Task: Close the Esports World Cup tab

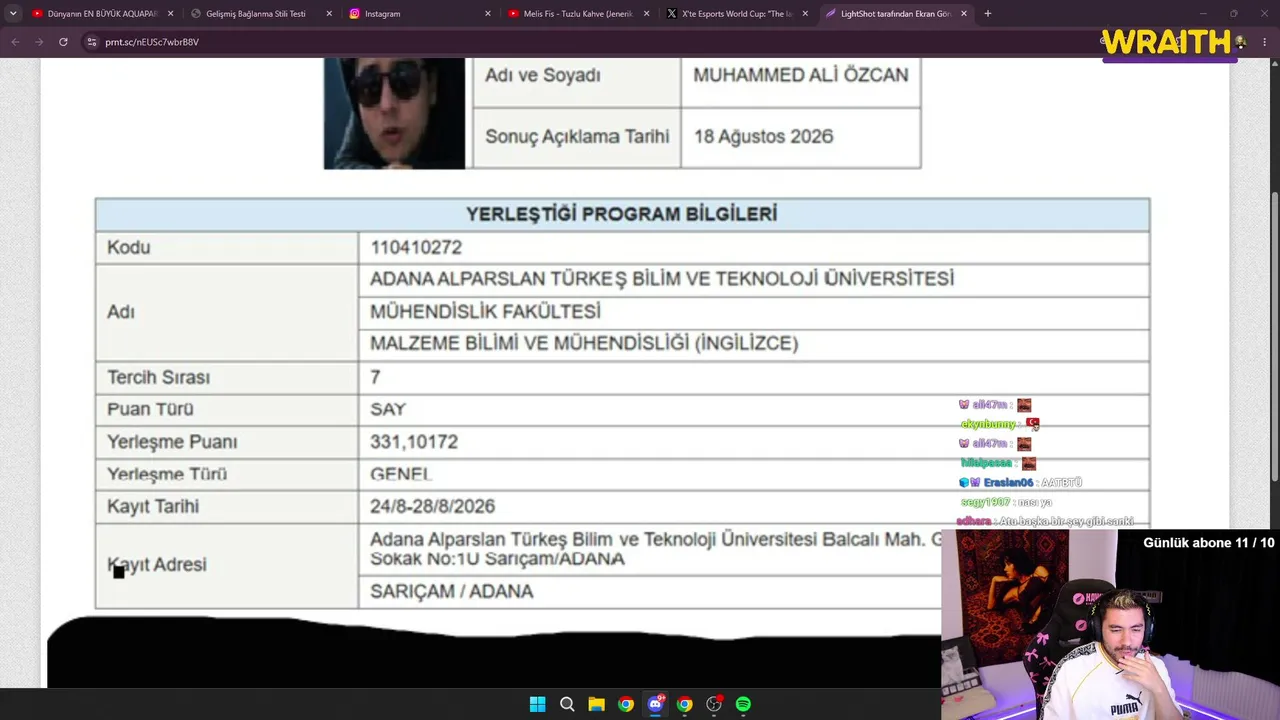Action: [x=805, y=14]
